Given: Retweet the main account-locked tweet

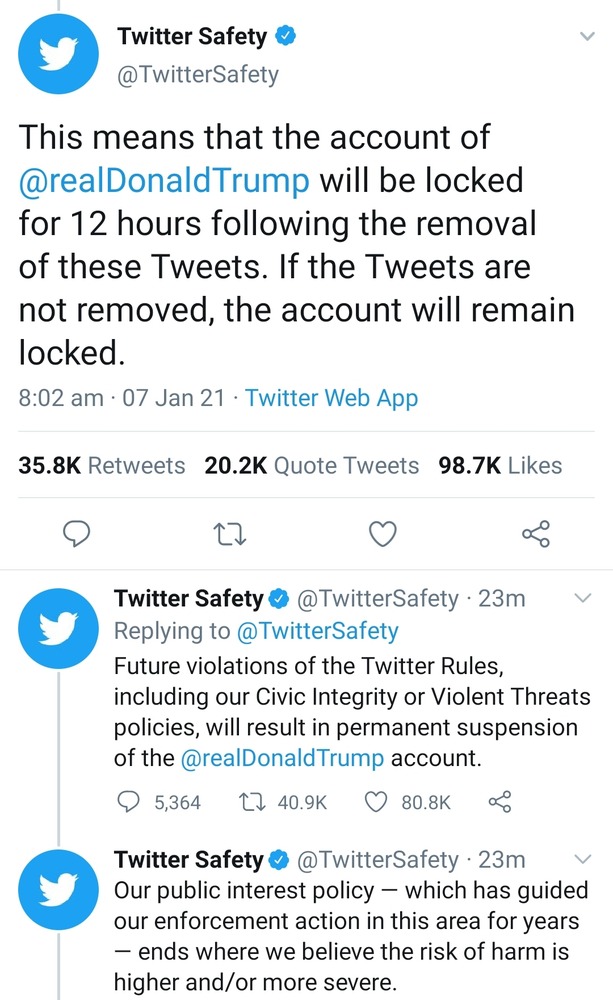Looking at the screenshot, I should point(230,534).
